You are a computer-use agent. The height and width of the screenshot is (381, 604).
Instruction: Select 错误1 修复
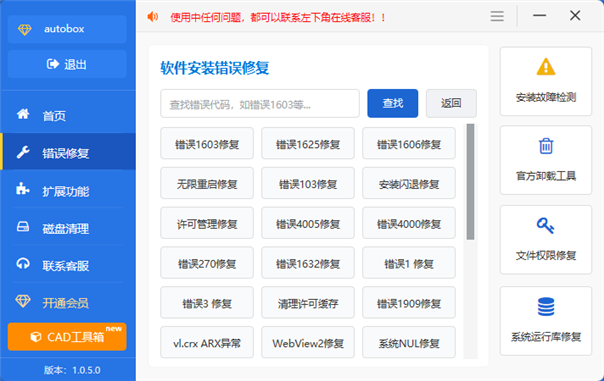(409, 263)
